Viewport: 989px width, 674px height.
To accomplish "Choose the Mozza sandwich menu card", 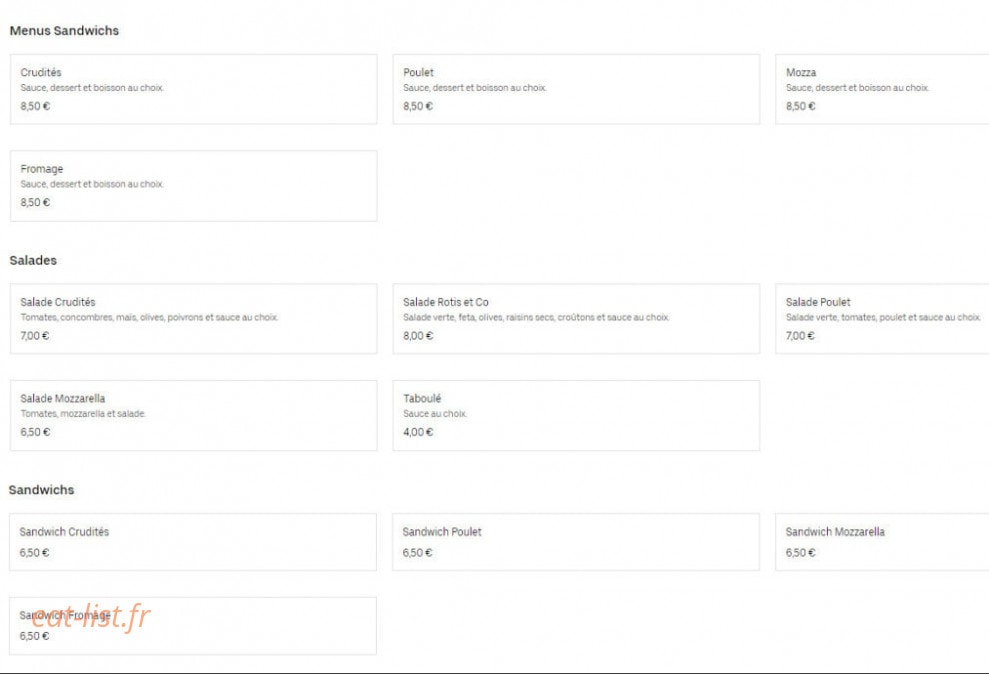I will (882, 89).
